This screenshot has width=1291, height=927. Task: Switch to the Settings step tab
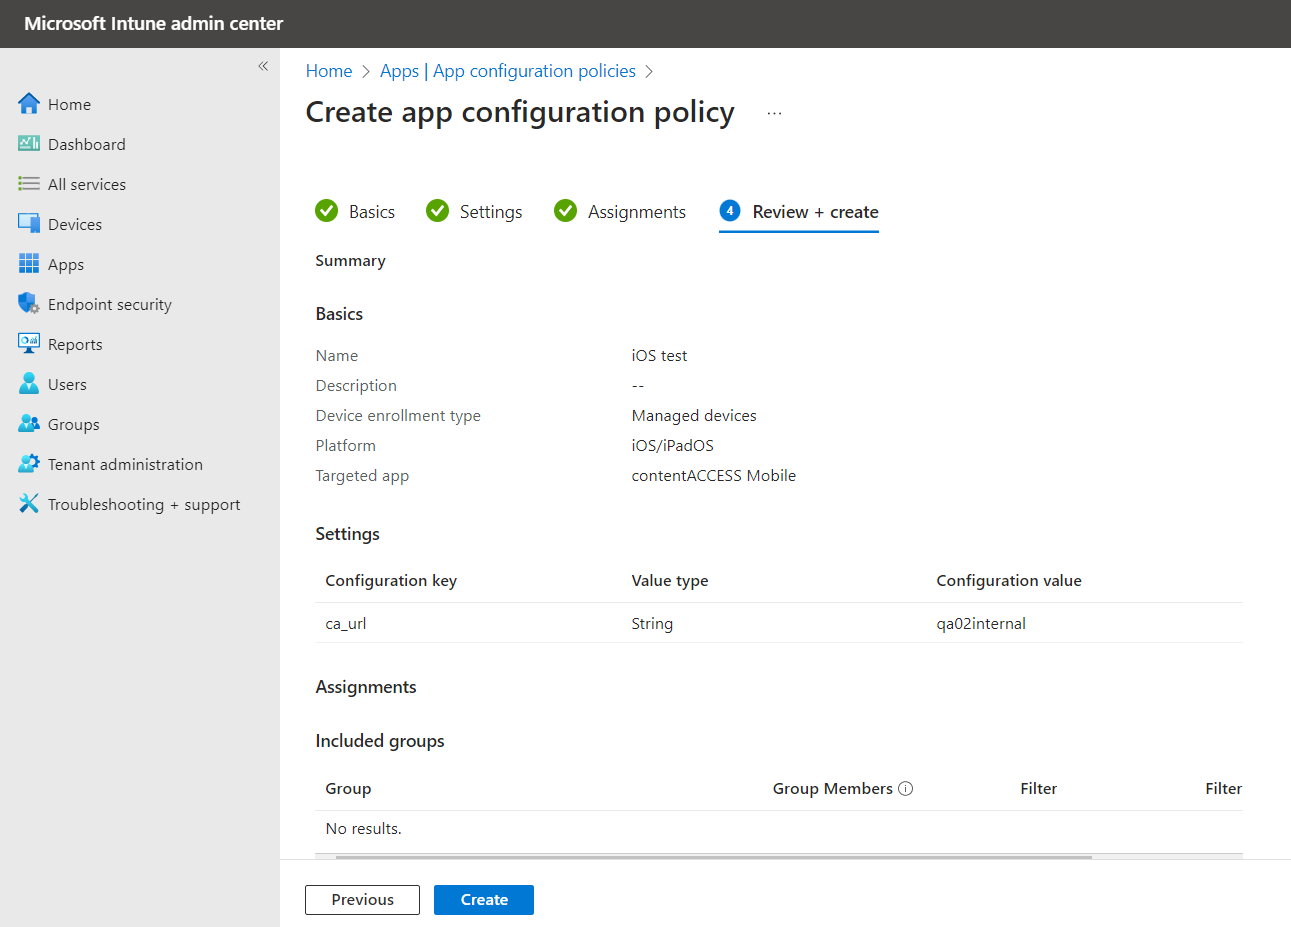click(474, 212)
